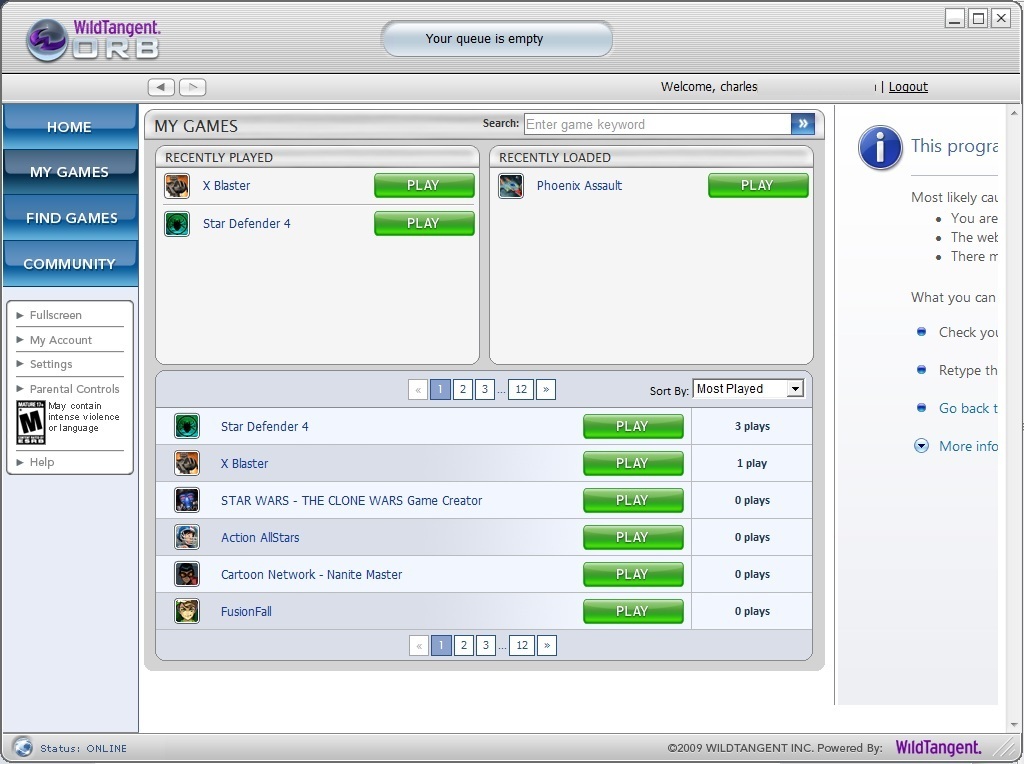Click the Cartoon Network Nanite Master icon
1024x764 pixels.
(x=187, y=575)
